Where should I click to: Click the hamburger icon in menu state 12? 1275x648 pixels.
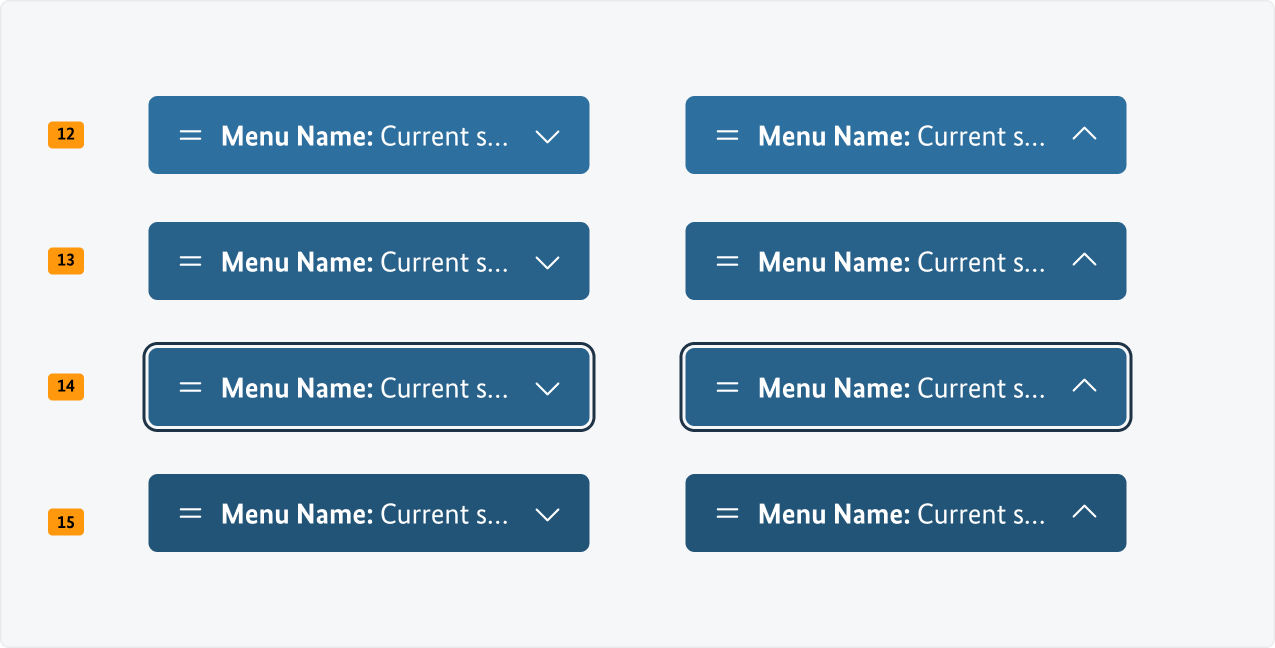(x=190, y=135)
